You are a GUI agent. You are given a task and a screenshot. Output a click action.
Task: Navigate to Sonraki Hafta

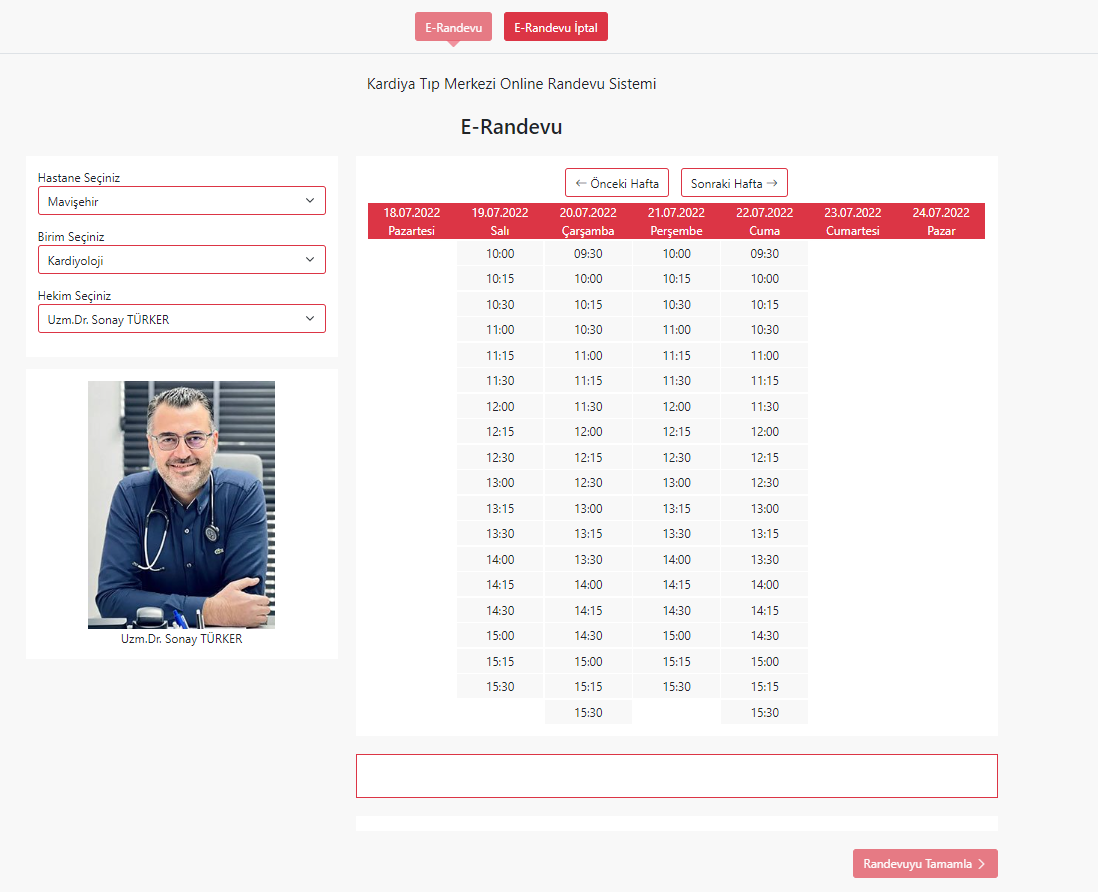click(734, 183)
